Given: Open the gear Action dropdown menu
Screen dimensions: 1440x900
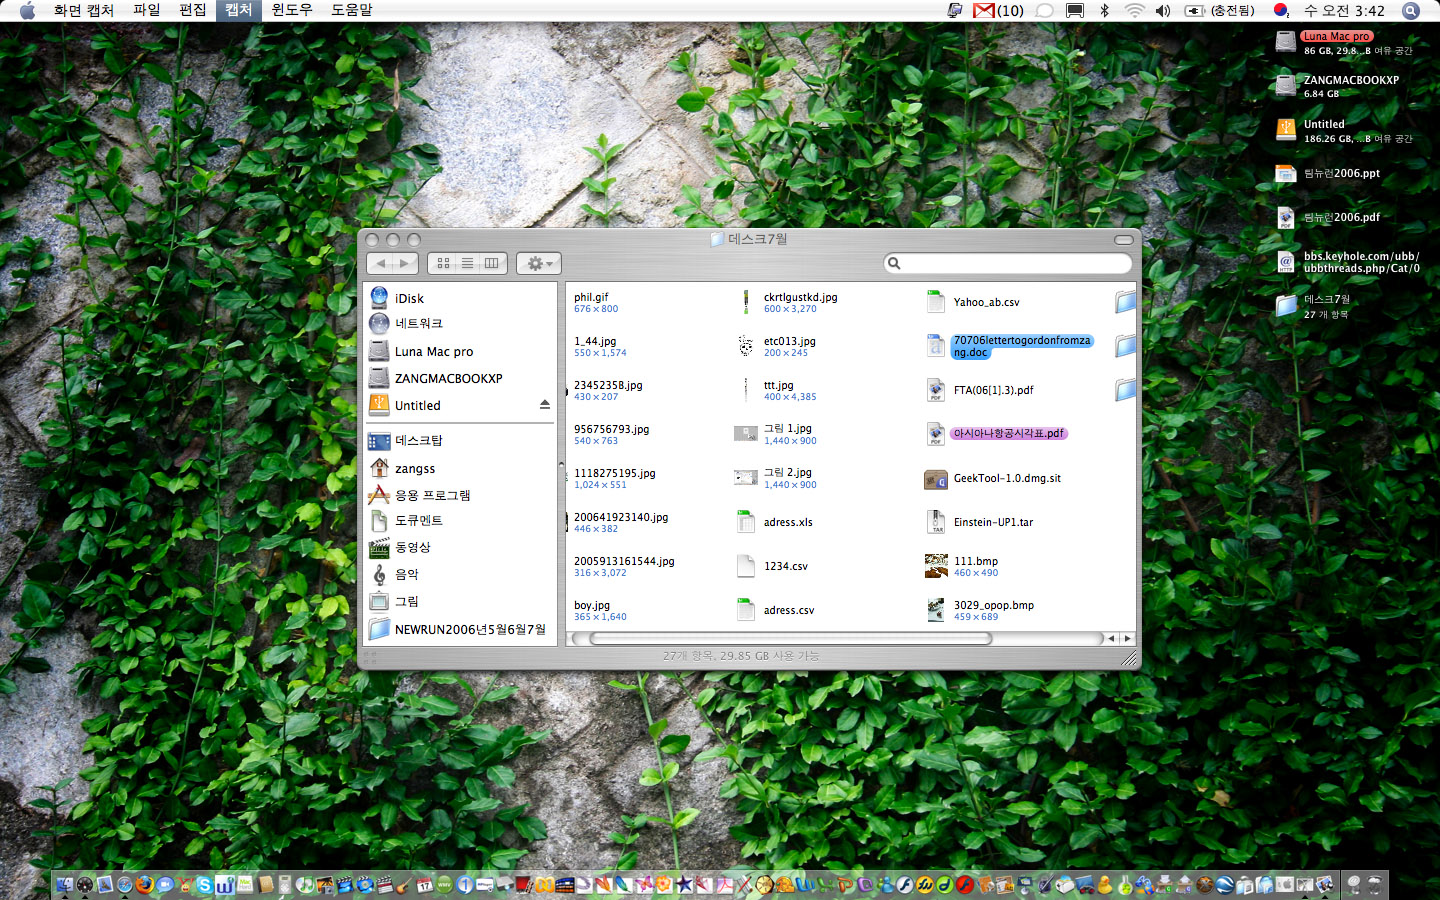Looking at the screenshot, I should point(539,263).
